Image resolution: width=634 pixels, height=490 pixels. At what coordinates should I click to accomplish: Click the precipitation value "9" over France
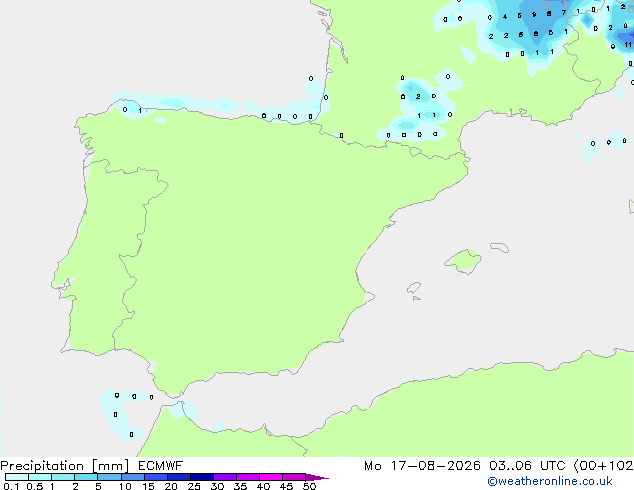534,15
